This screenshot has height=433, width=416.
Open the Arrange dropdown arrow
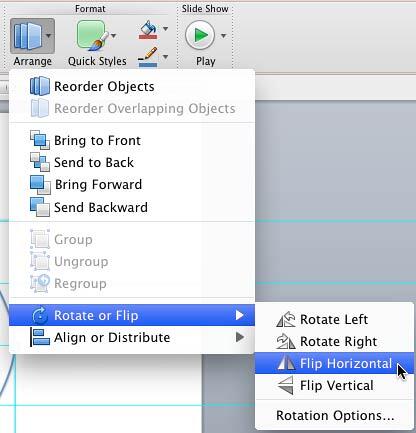tap(49, 36)
